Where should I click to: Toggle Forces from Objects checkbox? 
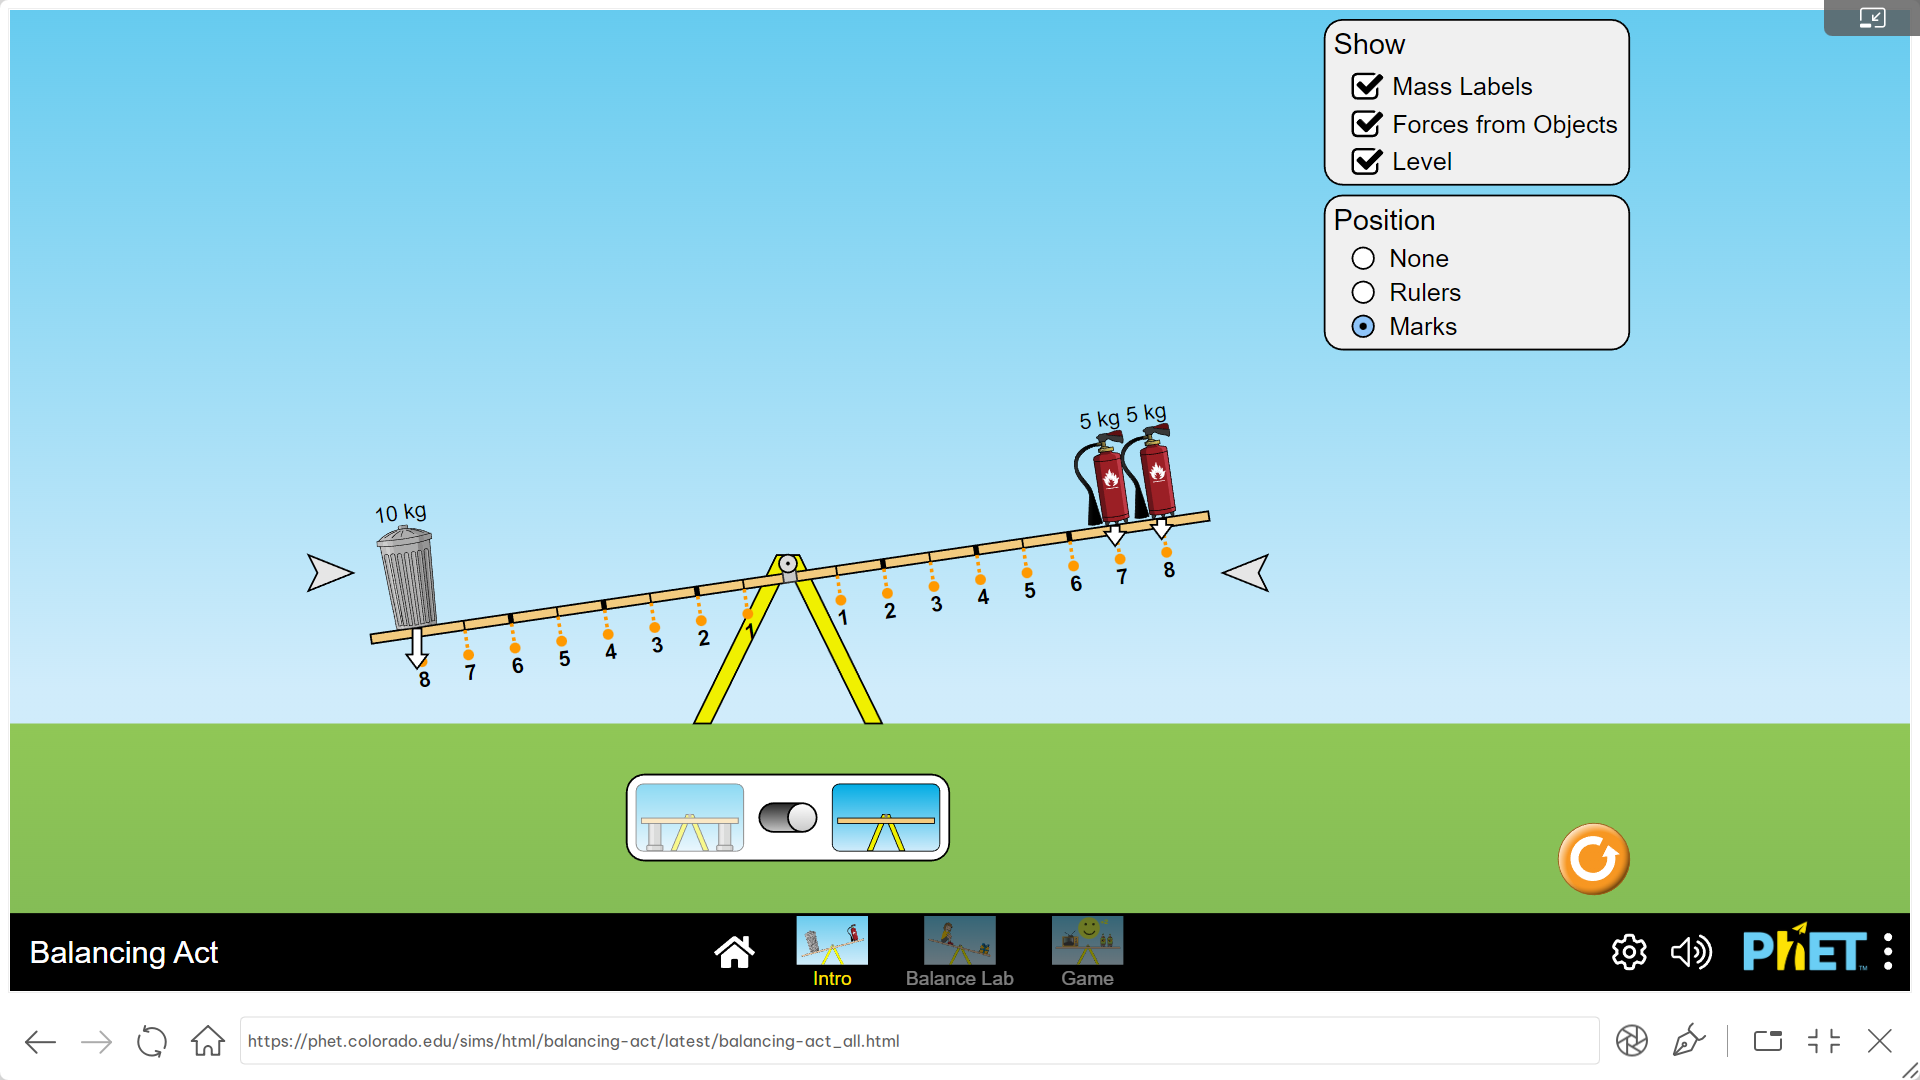point(1367,124)
